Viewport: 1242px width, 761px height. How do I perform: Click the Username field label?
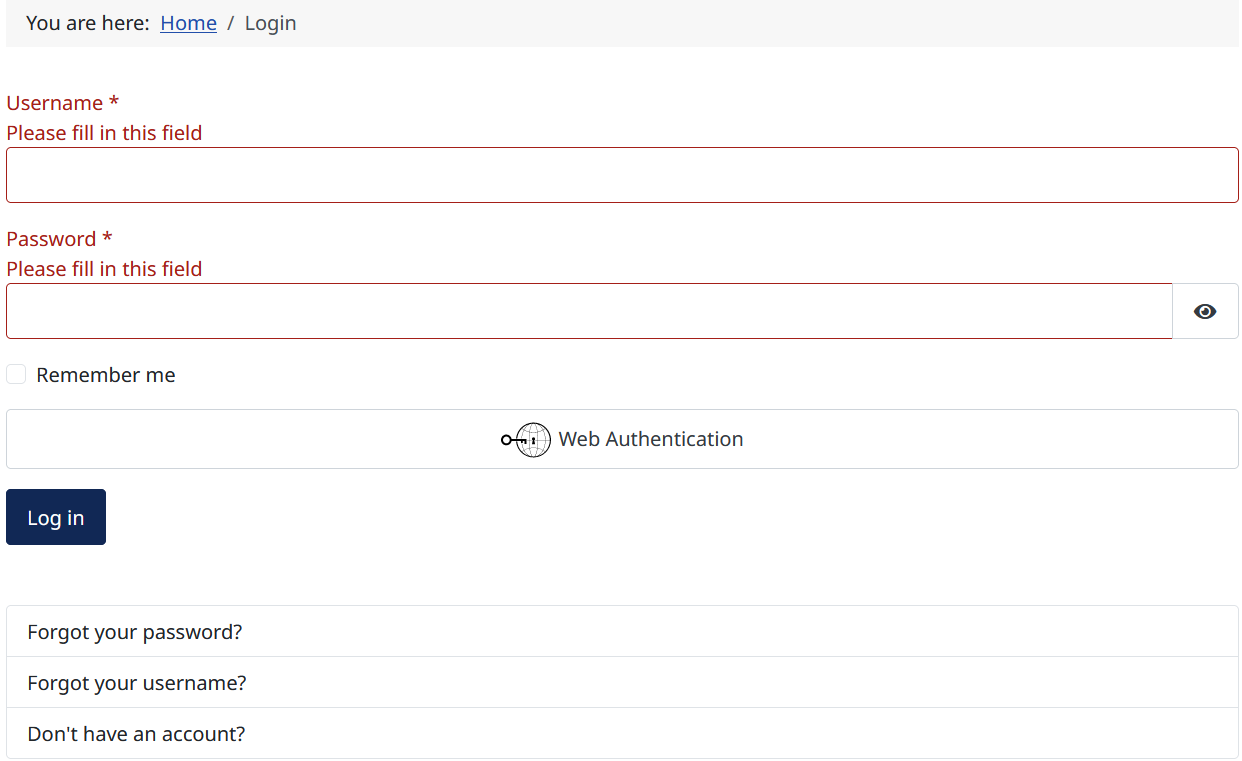tap(55, 103)
